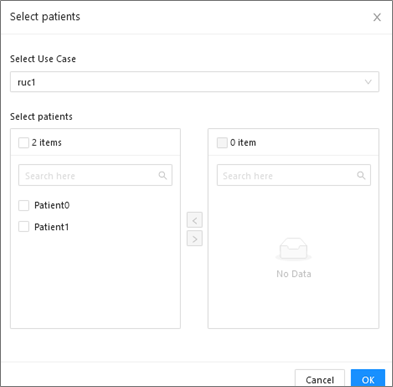Click the 2 items header label

(x=47, y=143)
